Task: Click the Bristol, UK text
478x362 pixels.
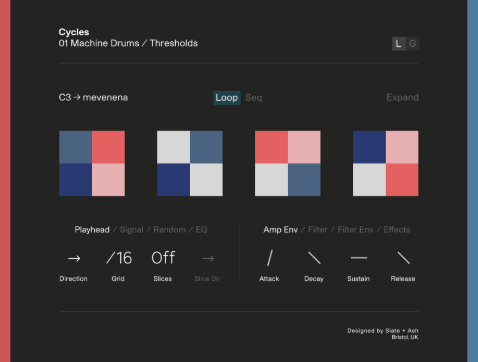Action: click(405, 337)
